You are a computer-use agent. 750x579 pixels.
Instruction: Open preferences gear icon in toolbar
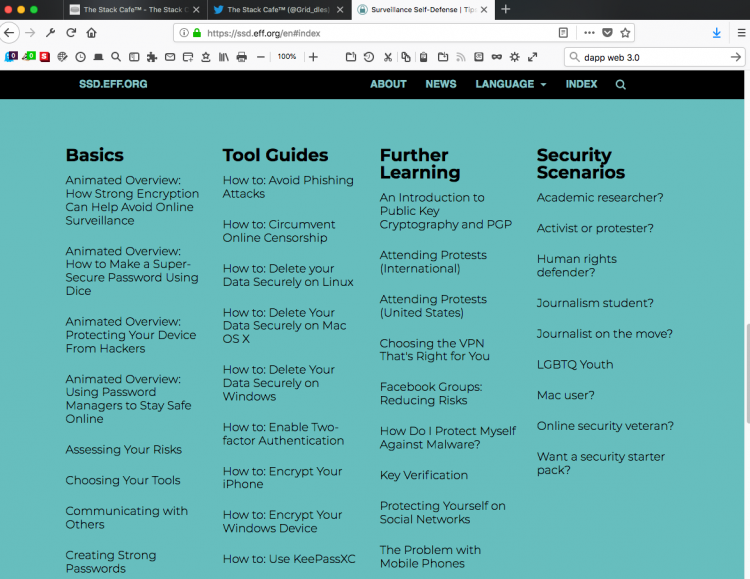[x=515, y=57]
